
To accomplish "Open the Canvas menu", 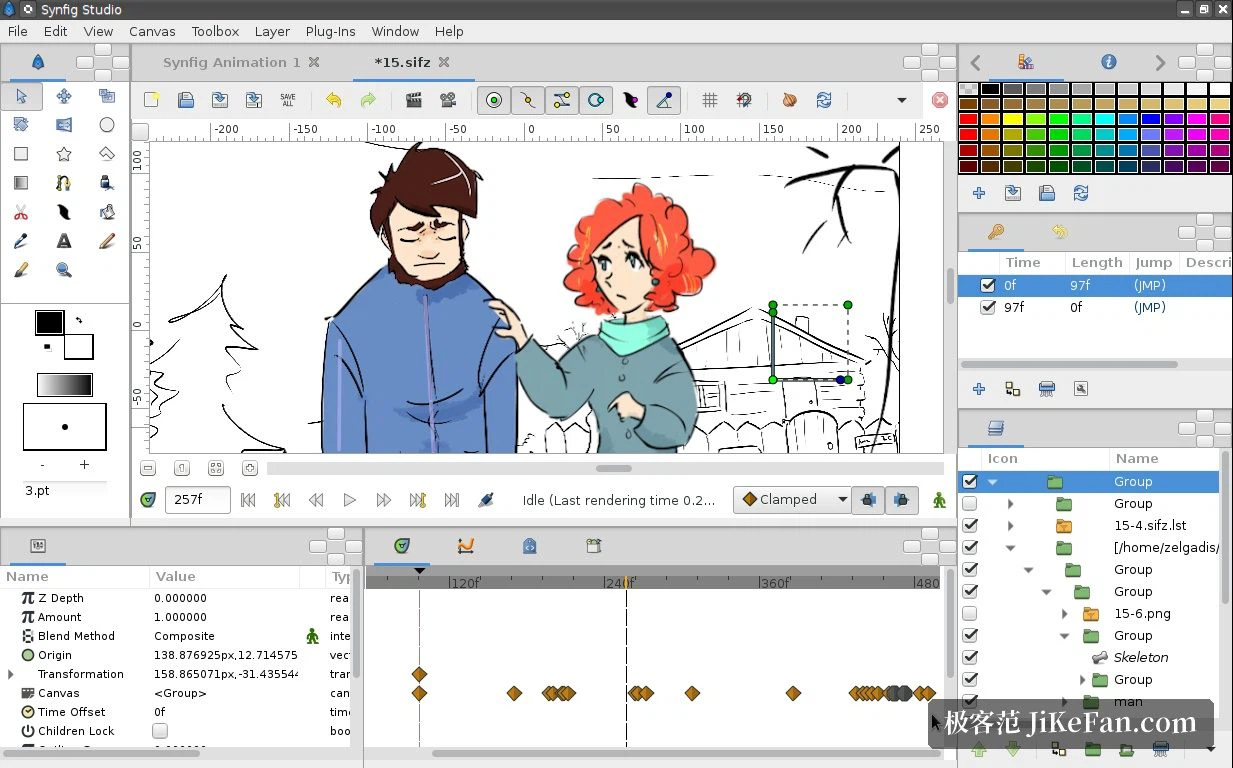I will 152,31.
